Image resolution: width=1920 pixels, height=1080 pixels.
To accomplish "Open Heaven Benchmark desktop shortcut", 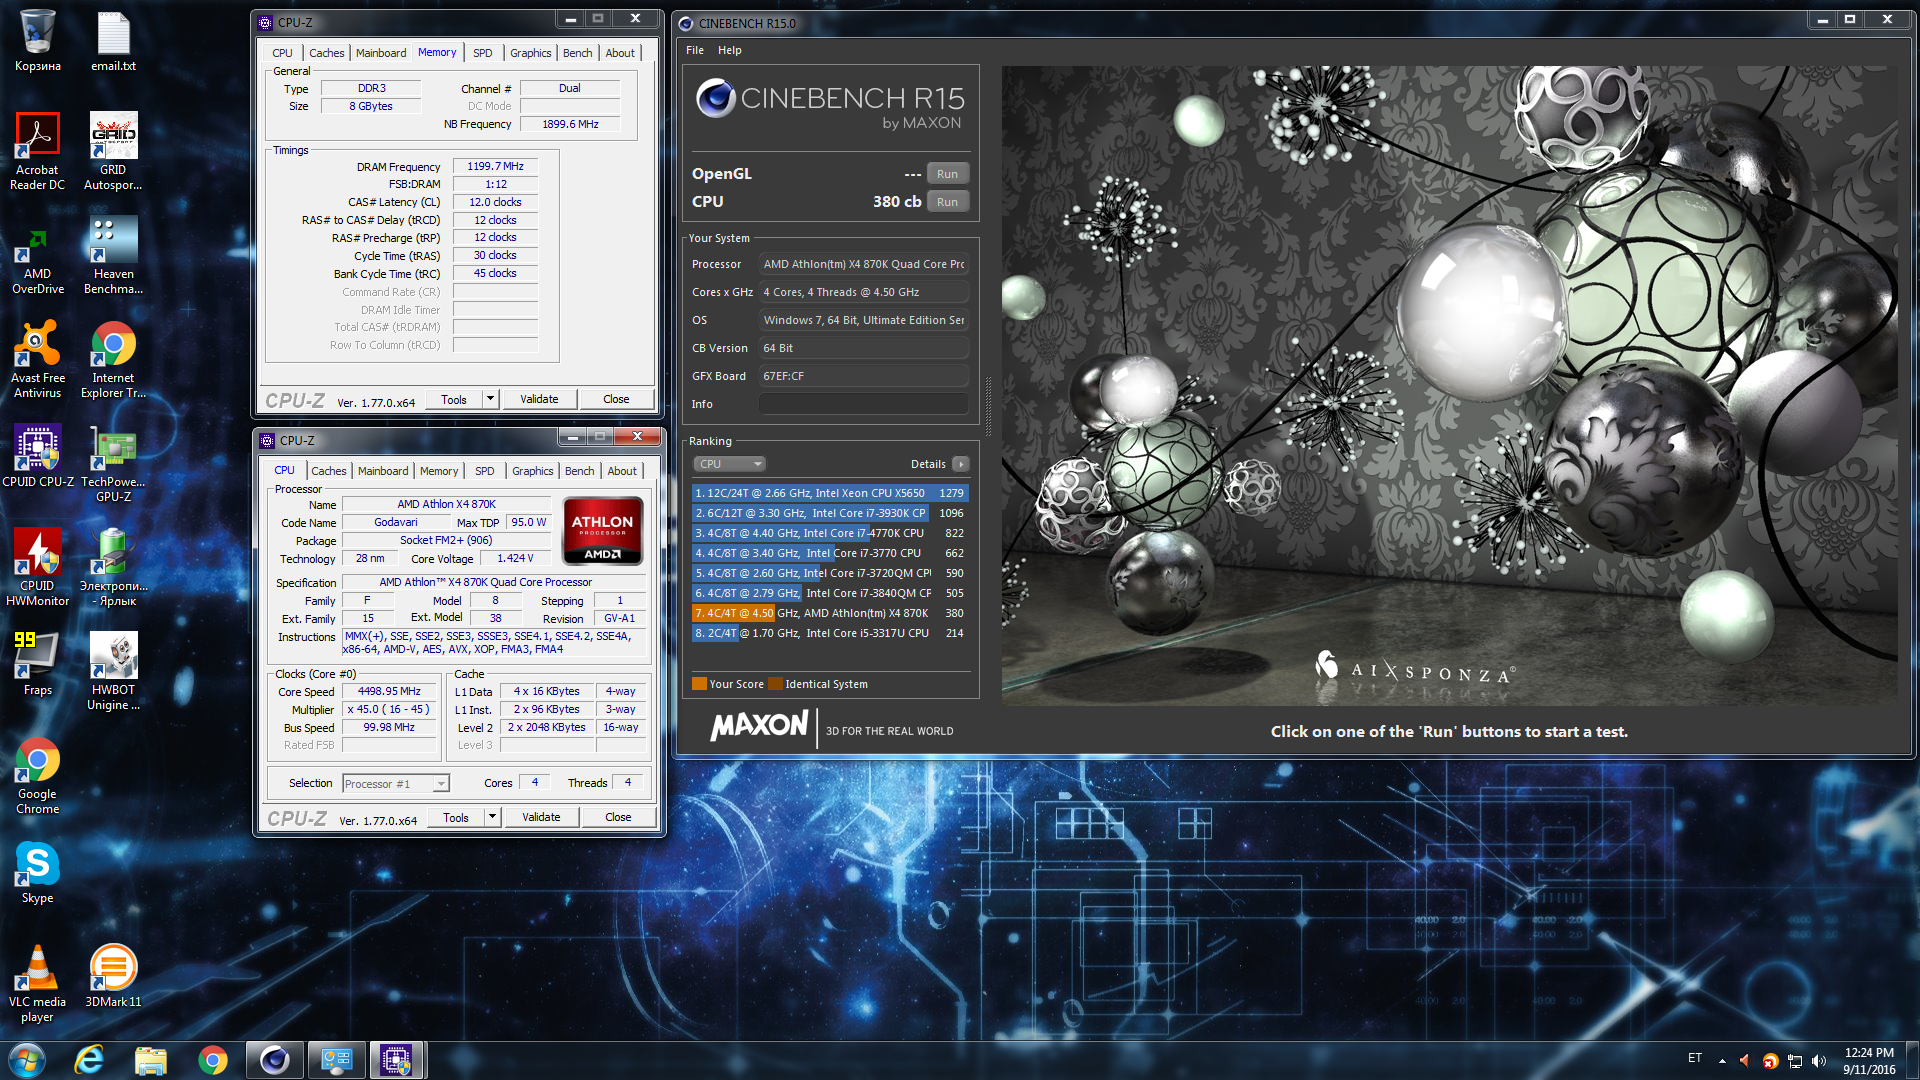I will pos(113,256).
